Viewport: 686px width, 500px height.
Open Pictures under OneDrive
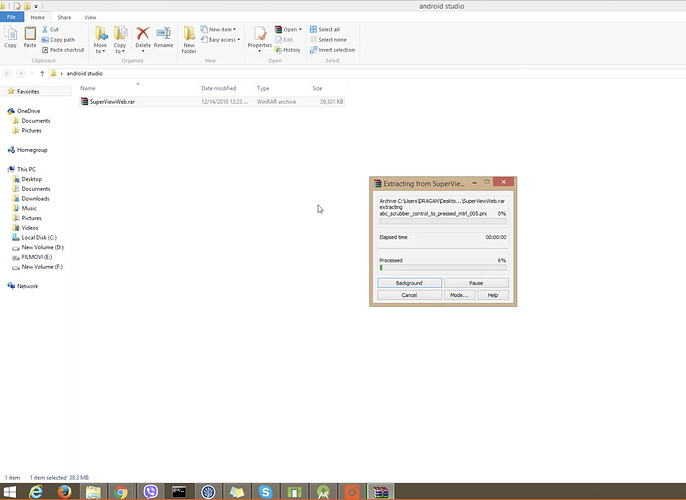click(32, 130)
